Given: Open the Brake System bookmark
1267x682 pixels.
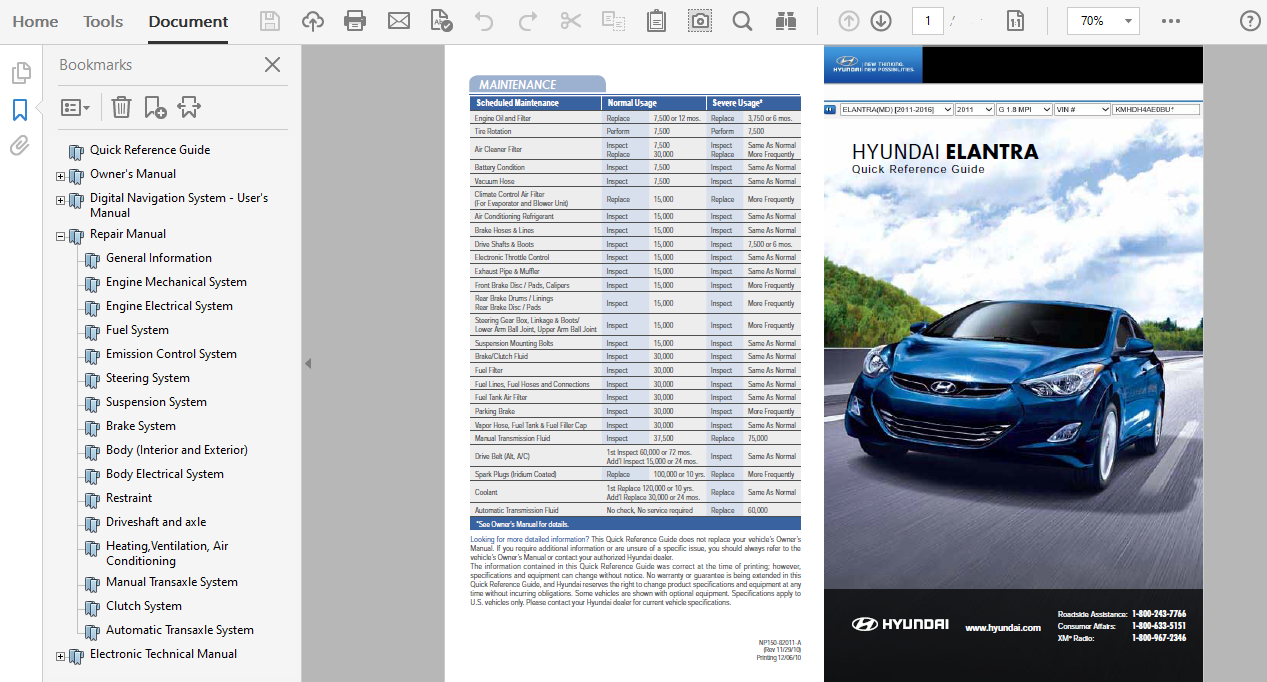Looking at the screenshot, I should pos(140,426).
